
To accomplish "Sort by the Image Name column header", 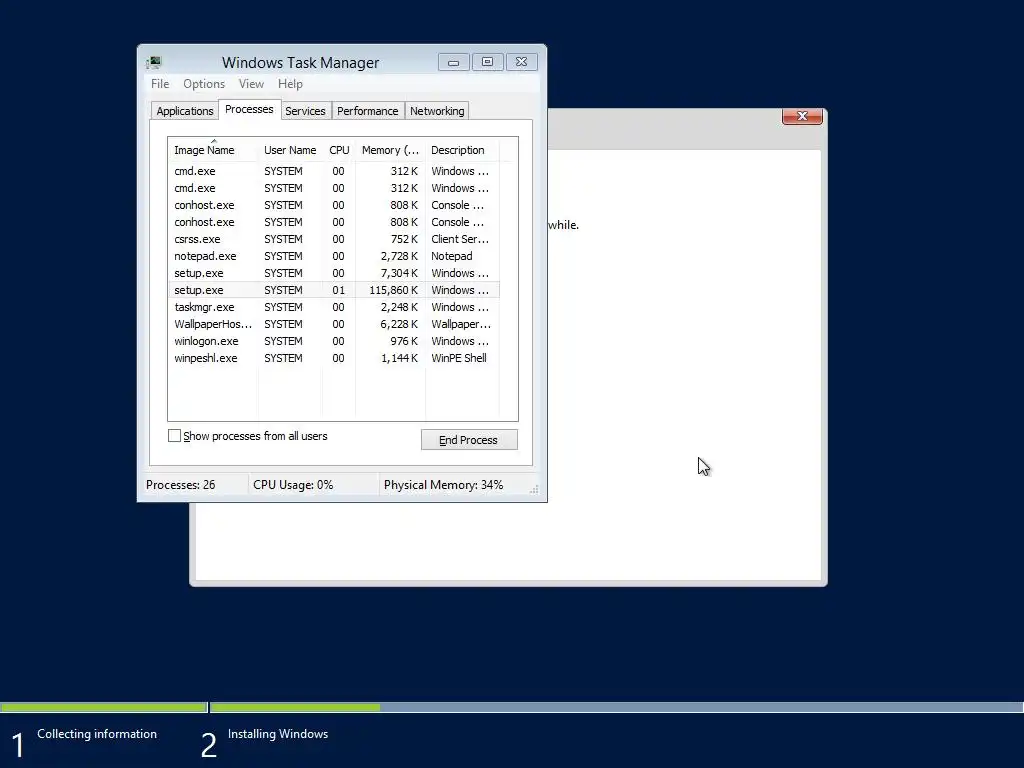I will click(213, 150).
